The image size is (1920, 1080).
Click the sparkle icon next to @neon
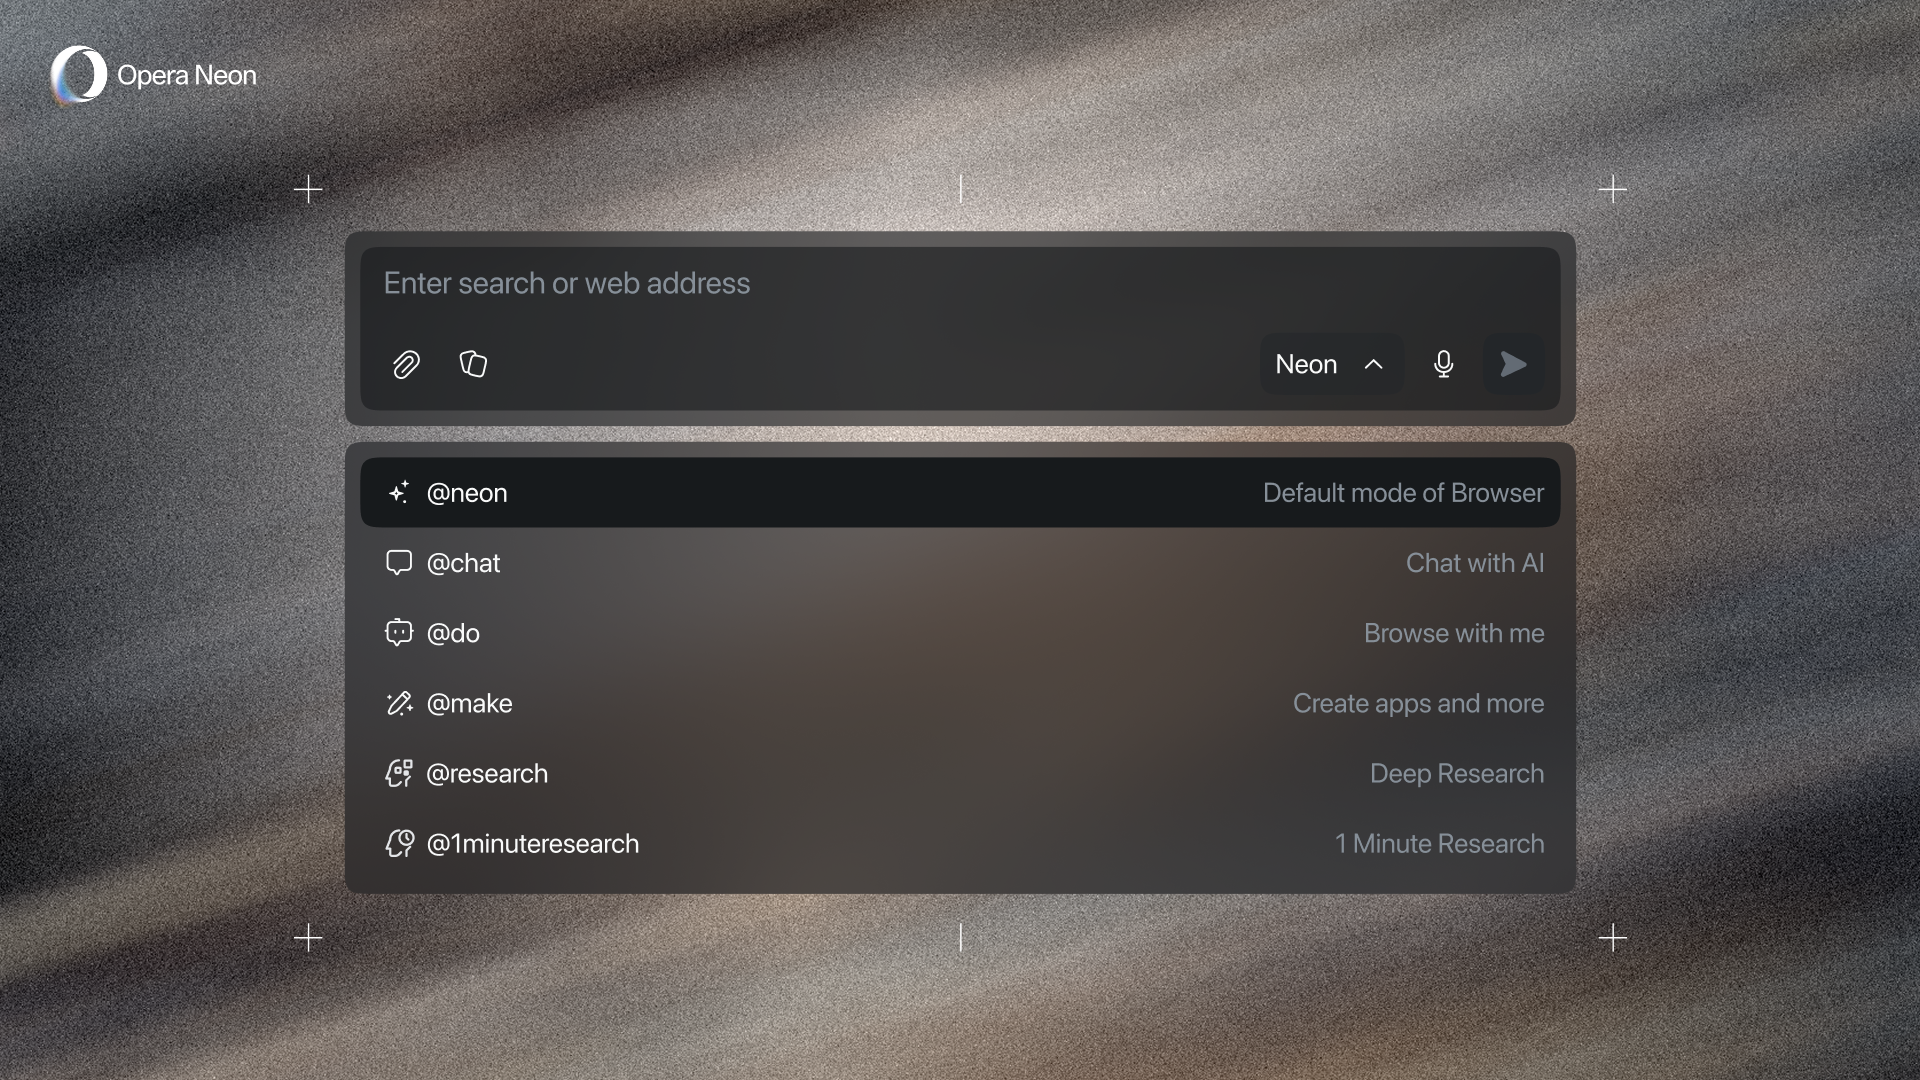click(398, 492)
